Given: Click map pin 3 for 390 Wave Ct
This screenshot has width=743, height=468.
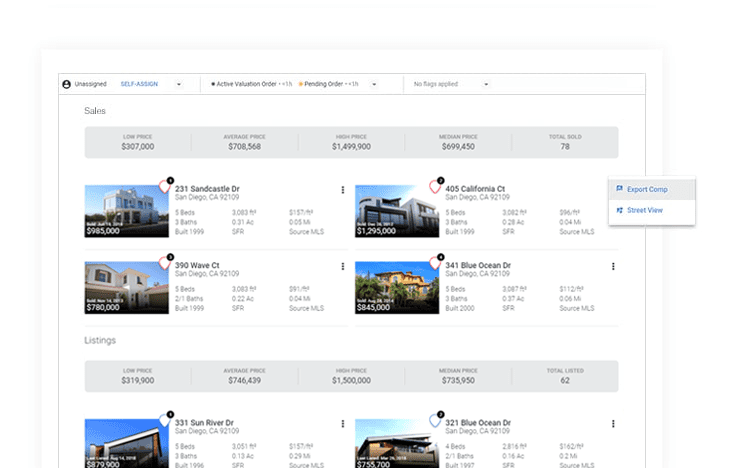Looking at the screenshot, I should pyautogui.click(x=165, y=262).
